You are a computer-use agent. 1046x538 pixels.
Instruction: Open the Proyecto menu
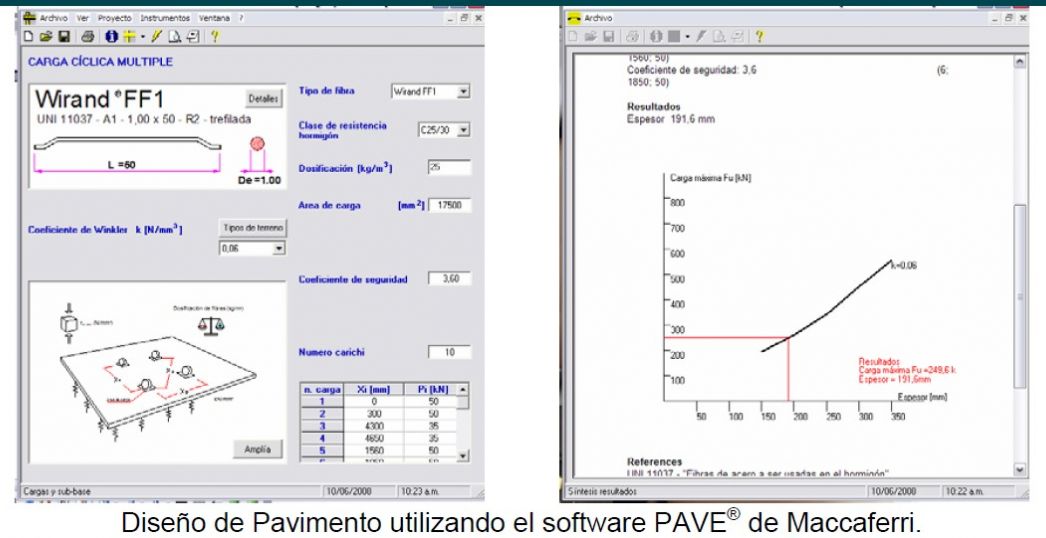tap(114, 19)
